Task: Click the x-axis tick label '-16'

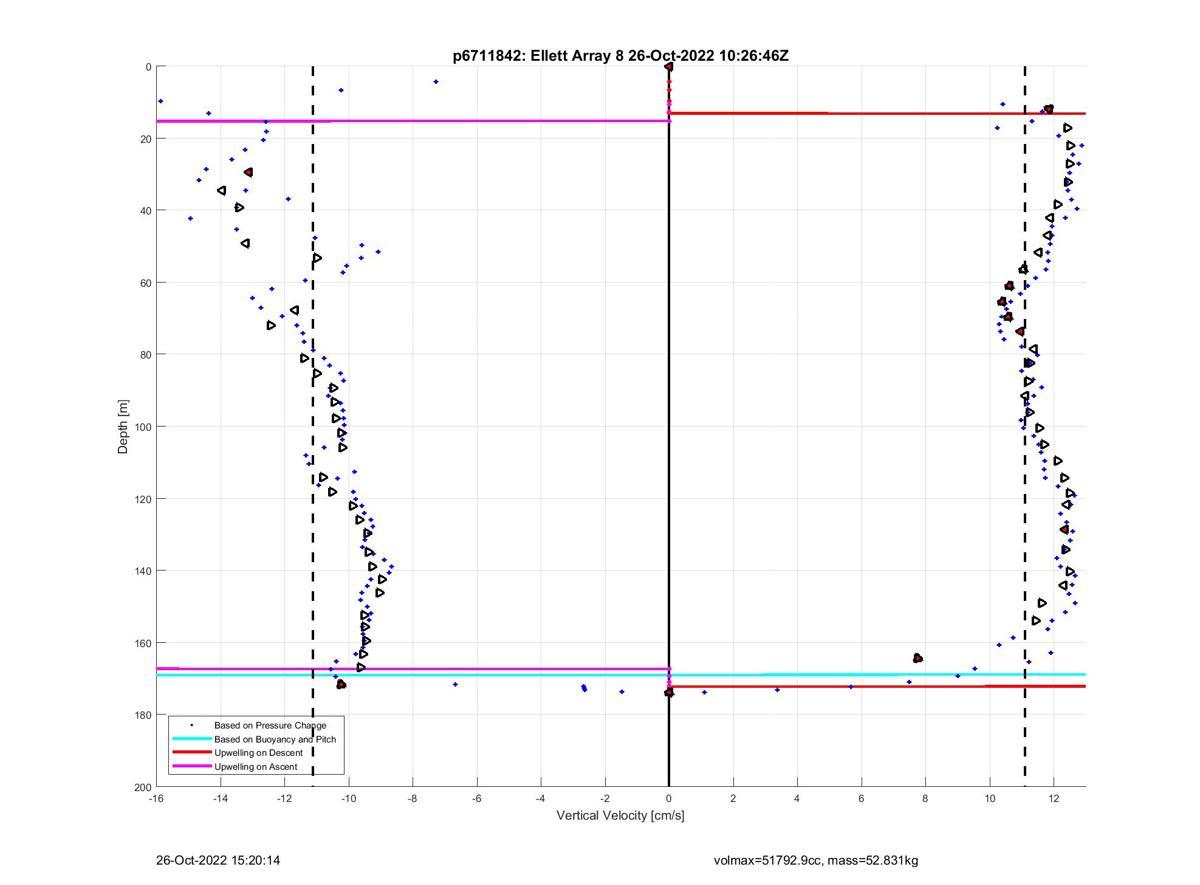Action: click(156, 798)
